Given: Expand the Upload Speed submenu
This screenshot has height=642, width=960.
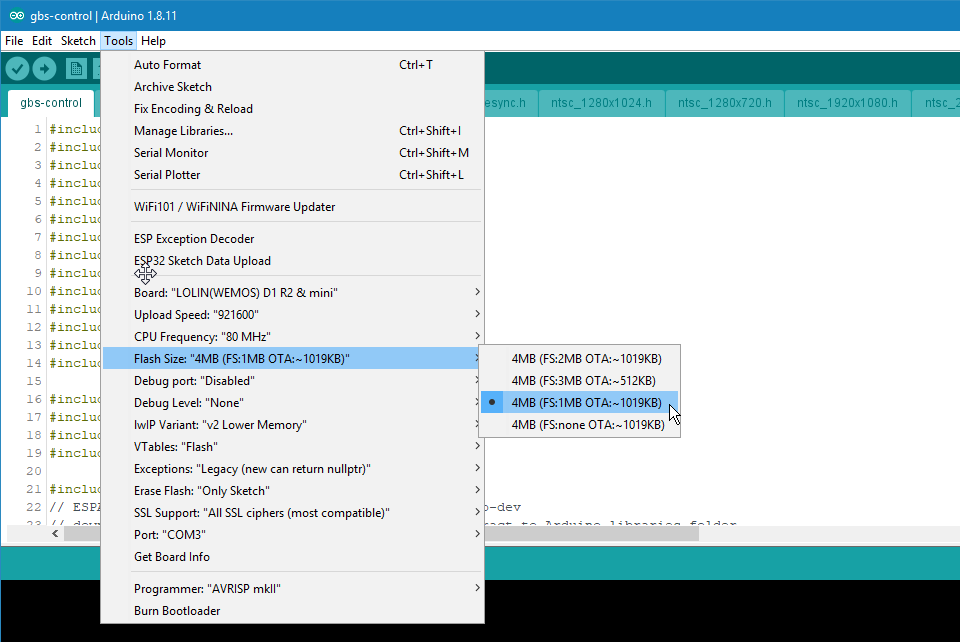Looking at the screenshot, I should point(293,315).
